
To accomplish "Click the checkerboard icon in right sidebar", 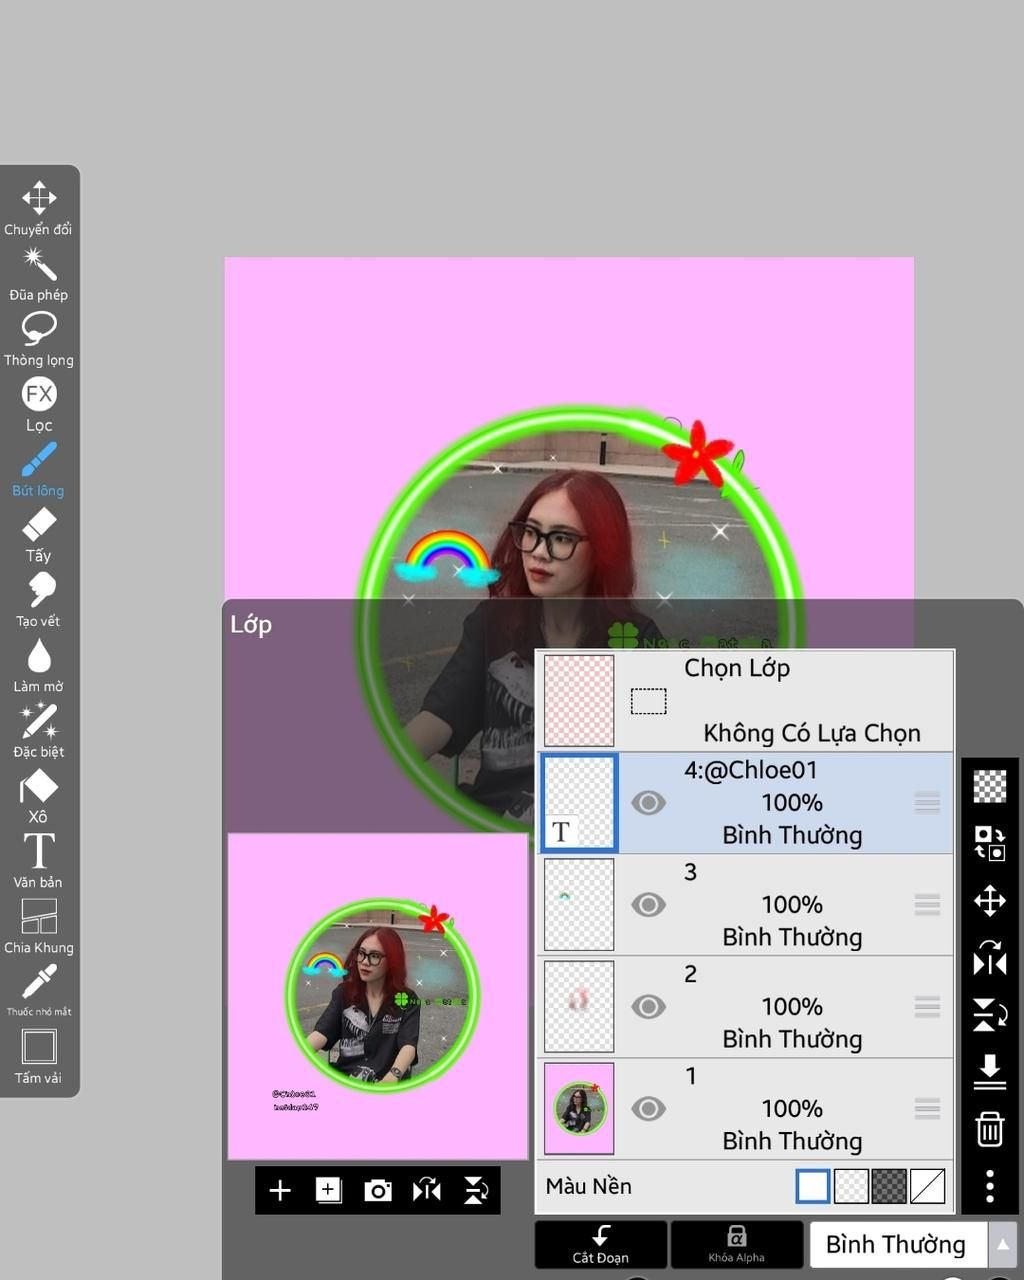I will (x=990, y=786).
